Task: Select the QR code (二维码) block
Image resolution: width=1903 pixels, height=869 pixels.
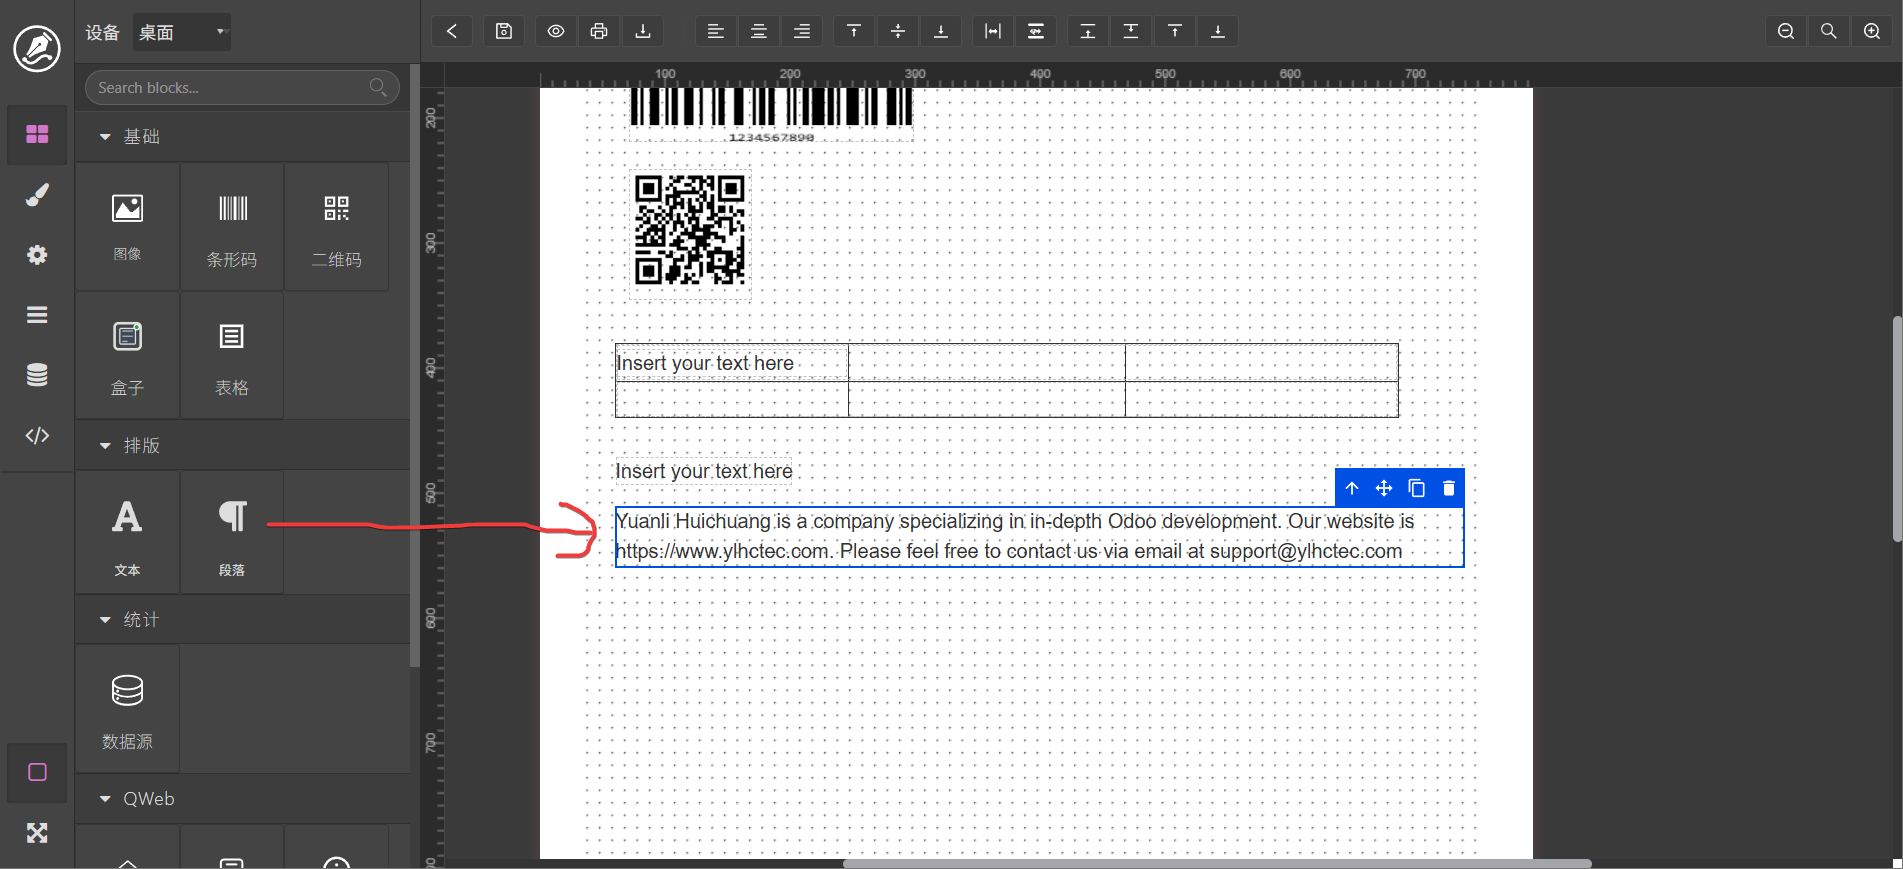Action: click(336, 228)
